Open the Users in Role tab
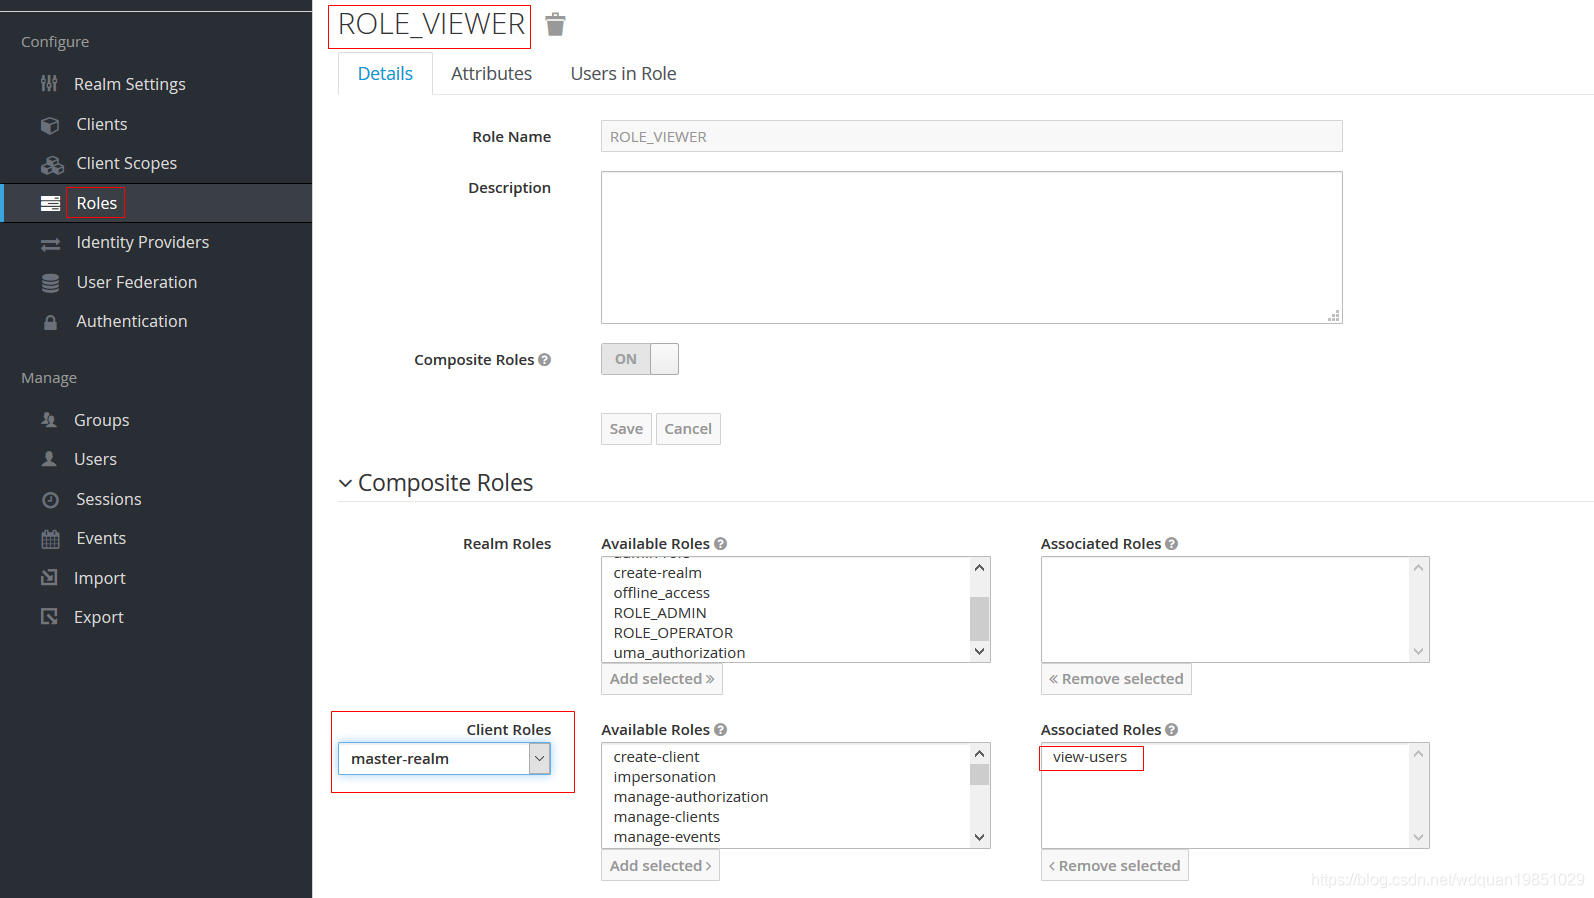Image resolution: width=1594 pixels, height=898 pixels. coord(623,74)
